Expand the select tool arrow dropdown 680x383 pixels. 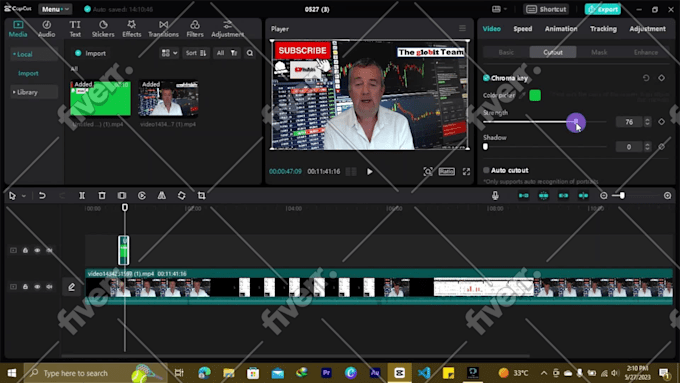point(24,196)
